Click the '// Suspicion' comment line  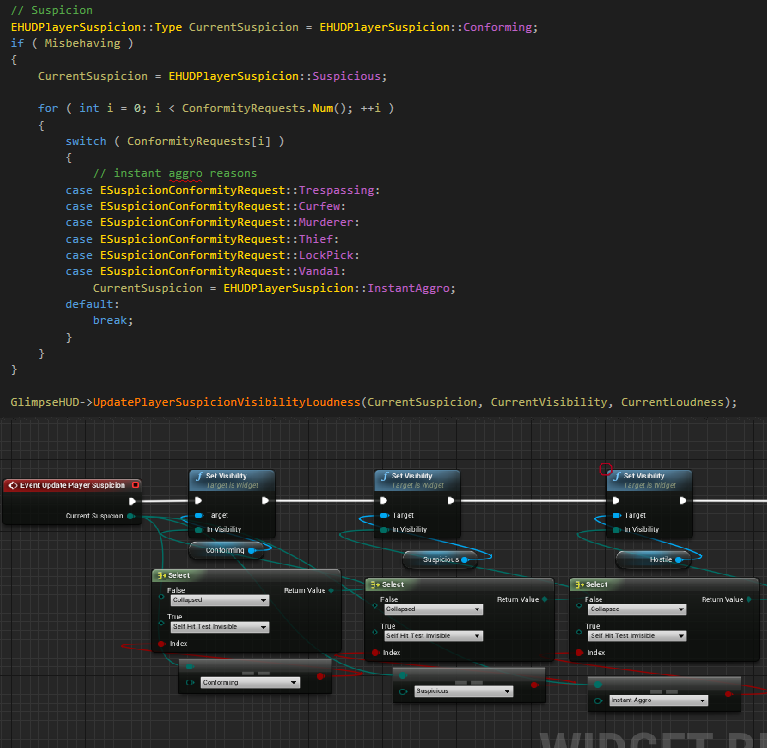pyautogui.click(x=52, y=10)
